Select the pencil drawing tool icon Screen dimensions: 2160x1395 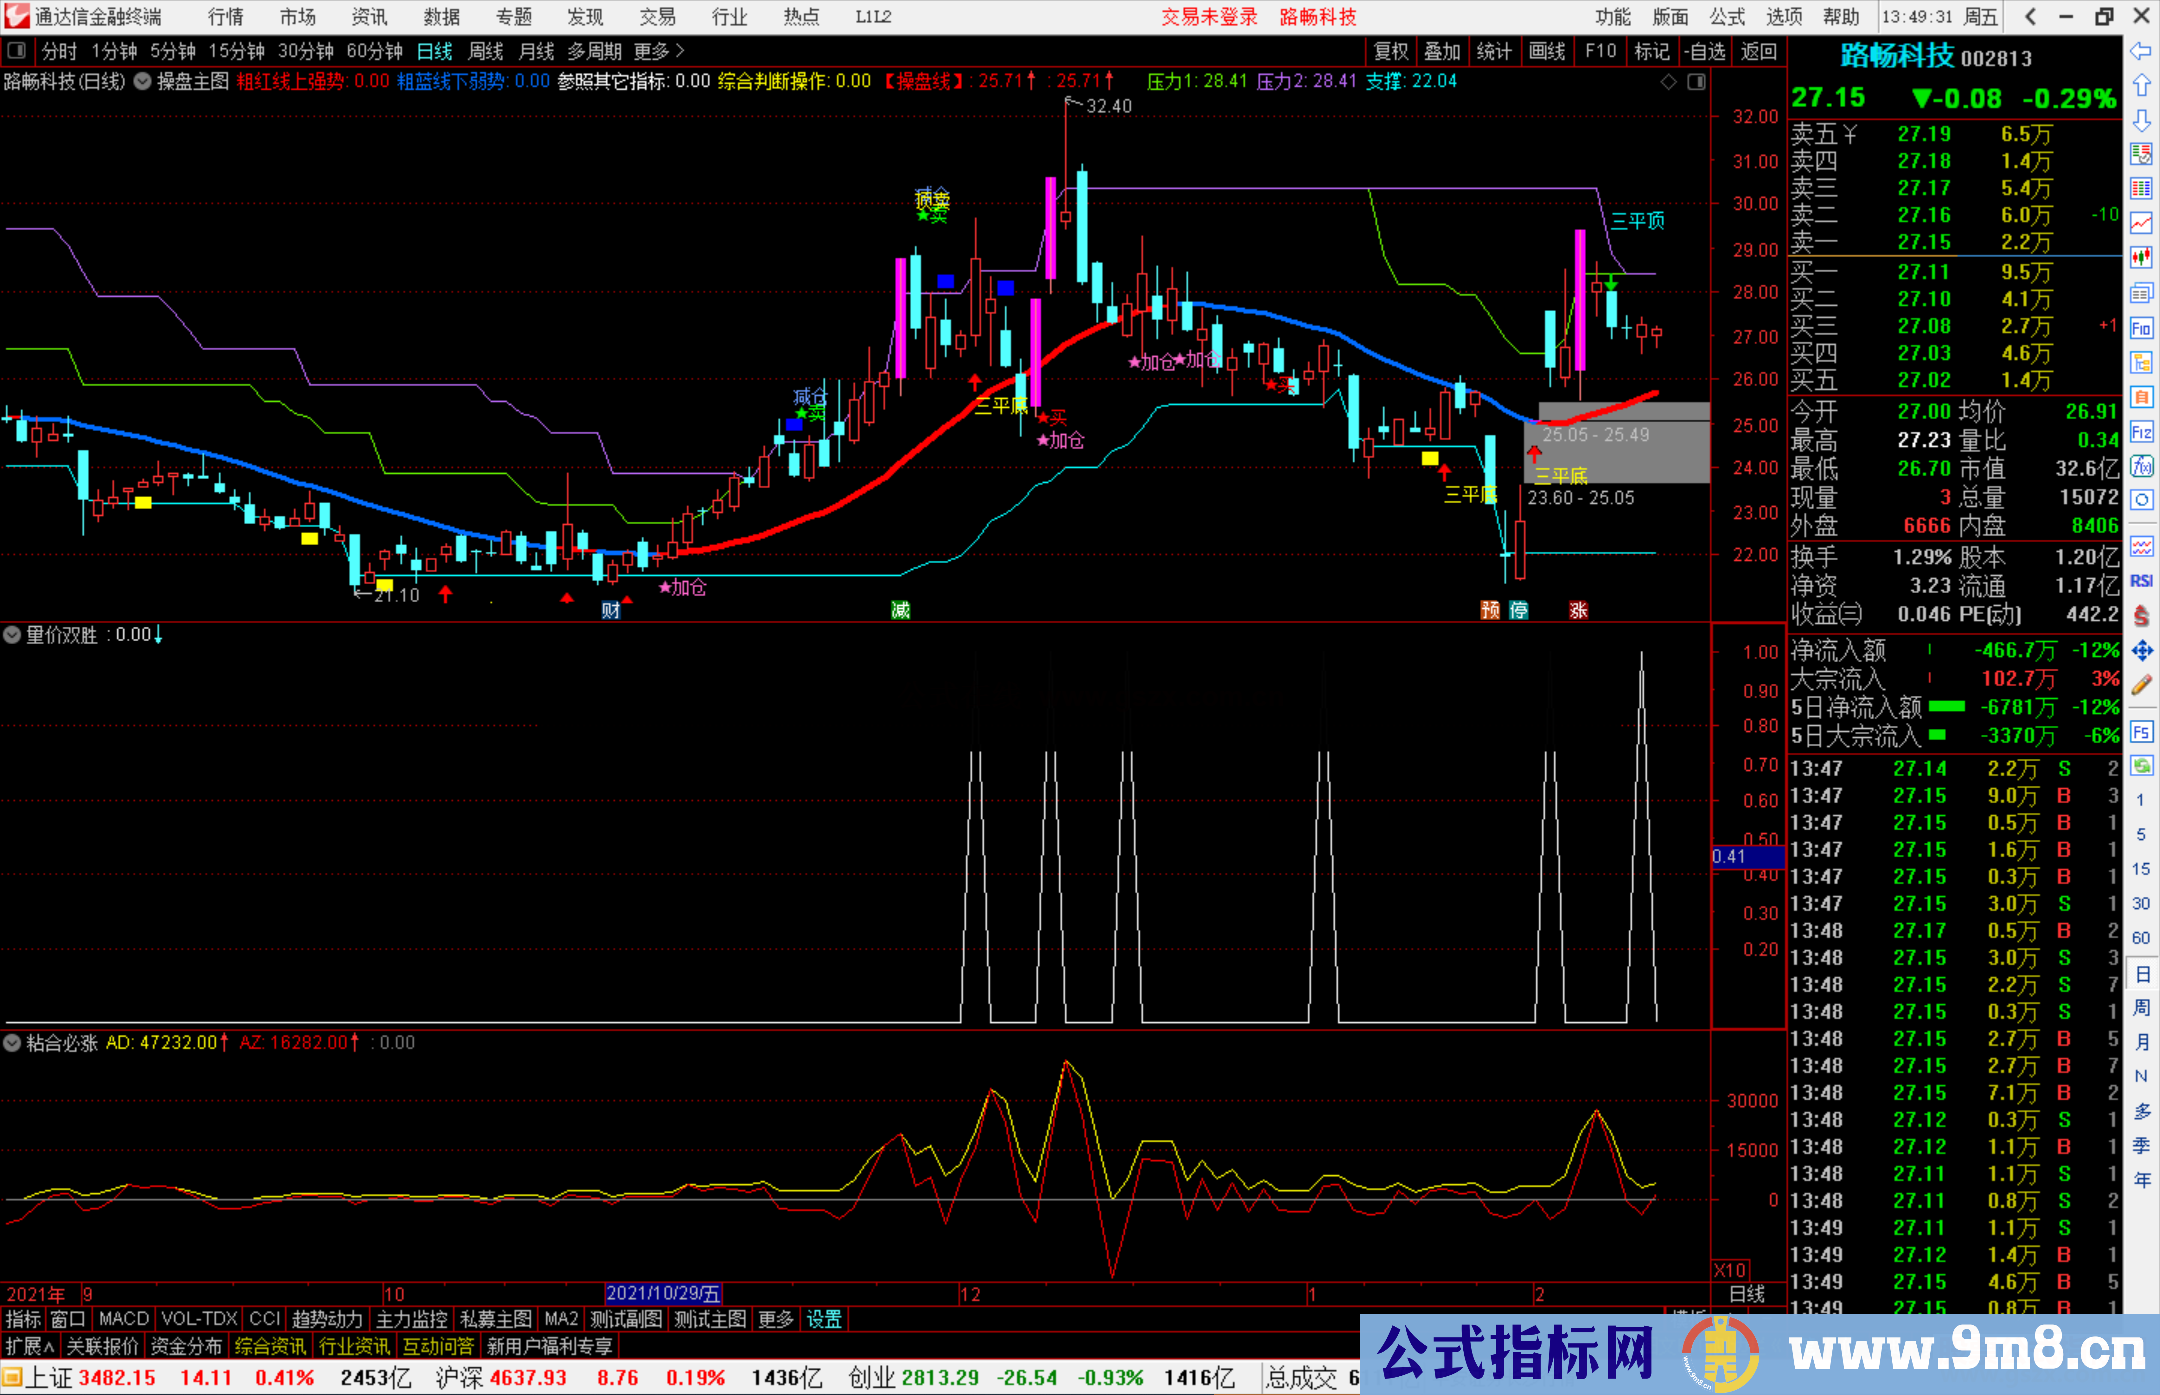click(x=2141, y=686)
